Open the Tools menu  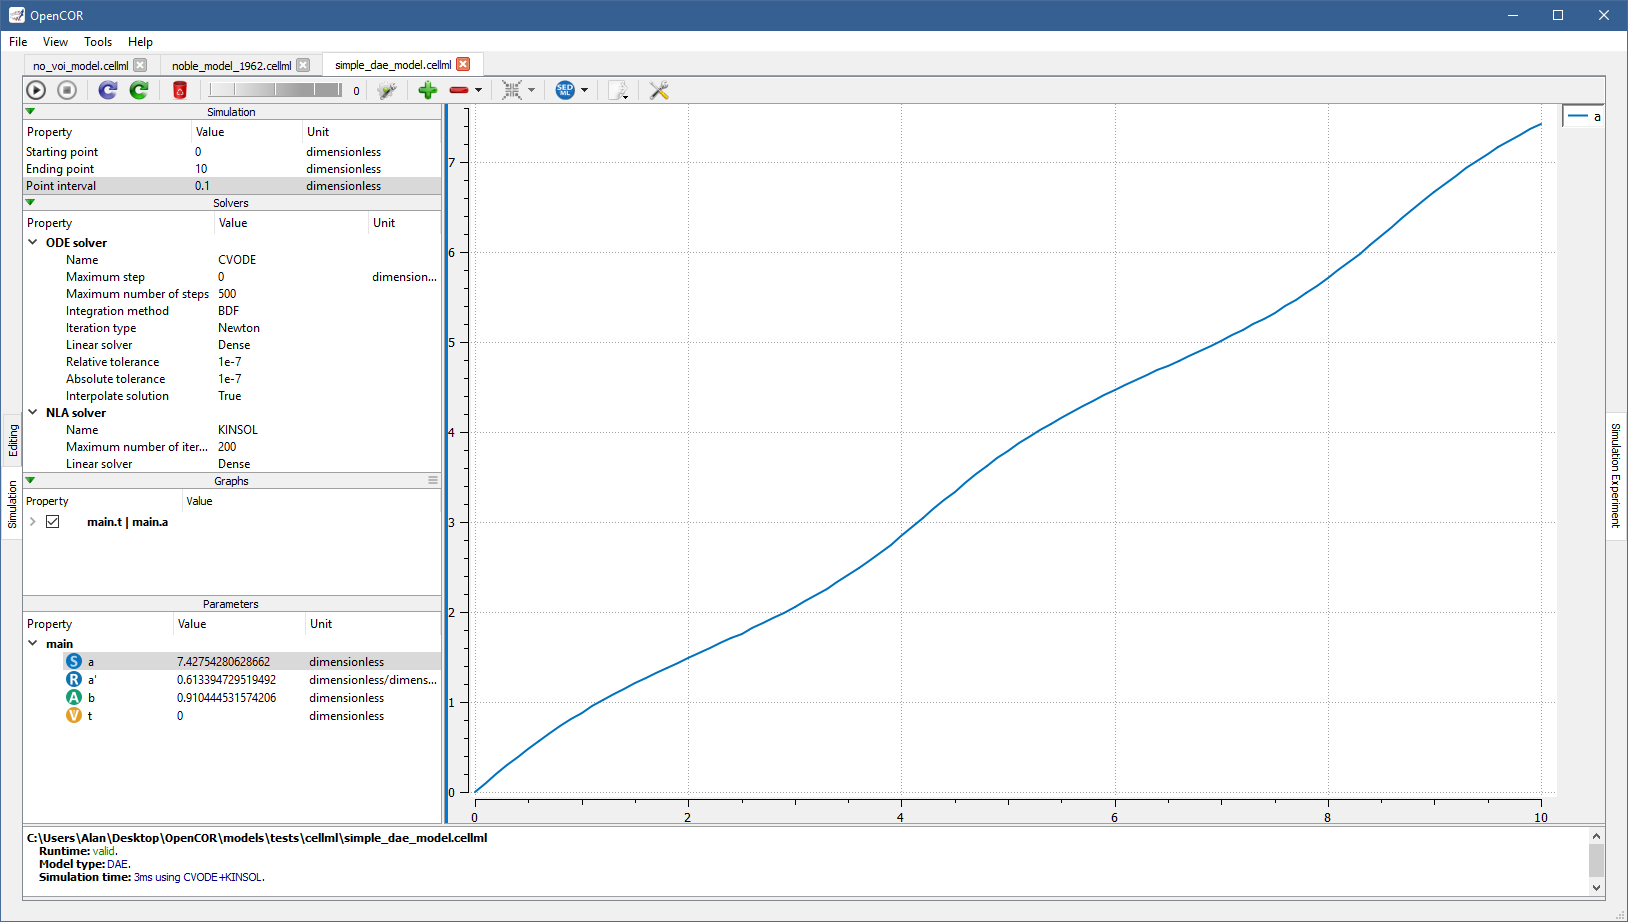coord(98,42)
